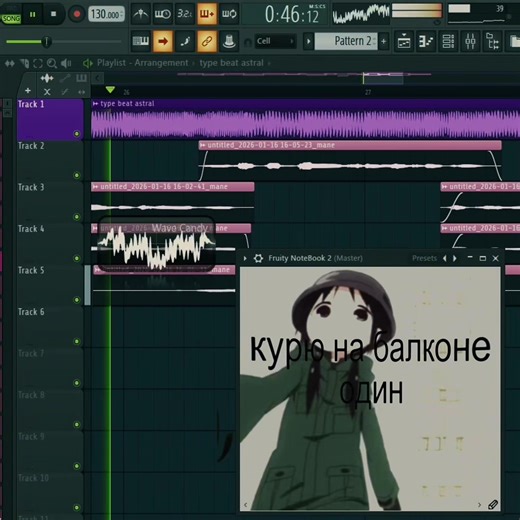Open the Mixer view icon
Image resolution: width=520 pixels, height=520 pixels.
[x=470, y=42]
